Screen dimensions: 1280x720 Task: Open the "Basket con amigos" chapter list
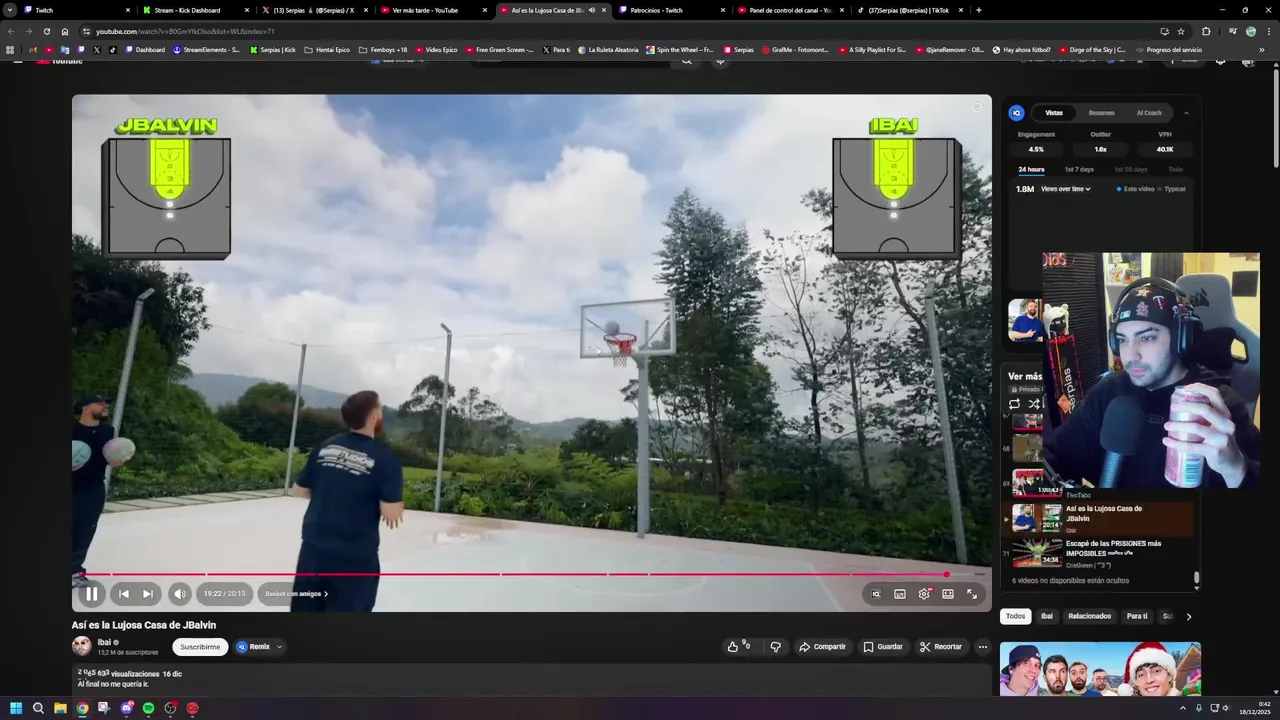pyautogui.click(x=296, y=594)
